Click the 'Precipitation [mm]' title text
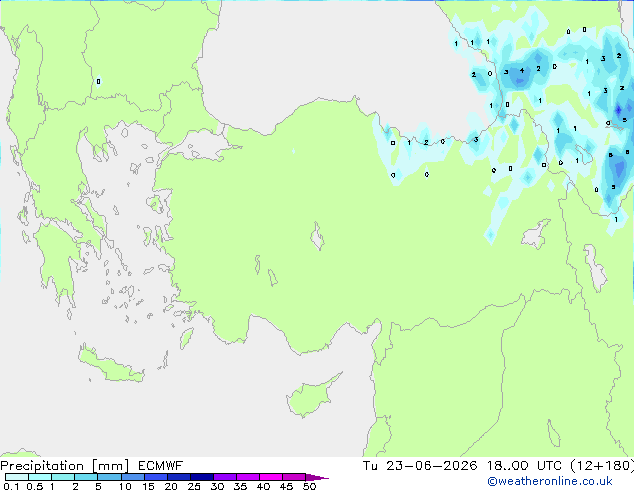 coord(64,466)
